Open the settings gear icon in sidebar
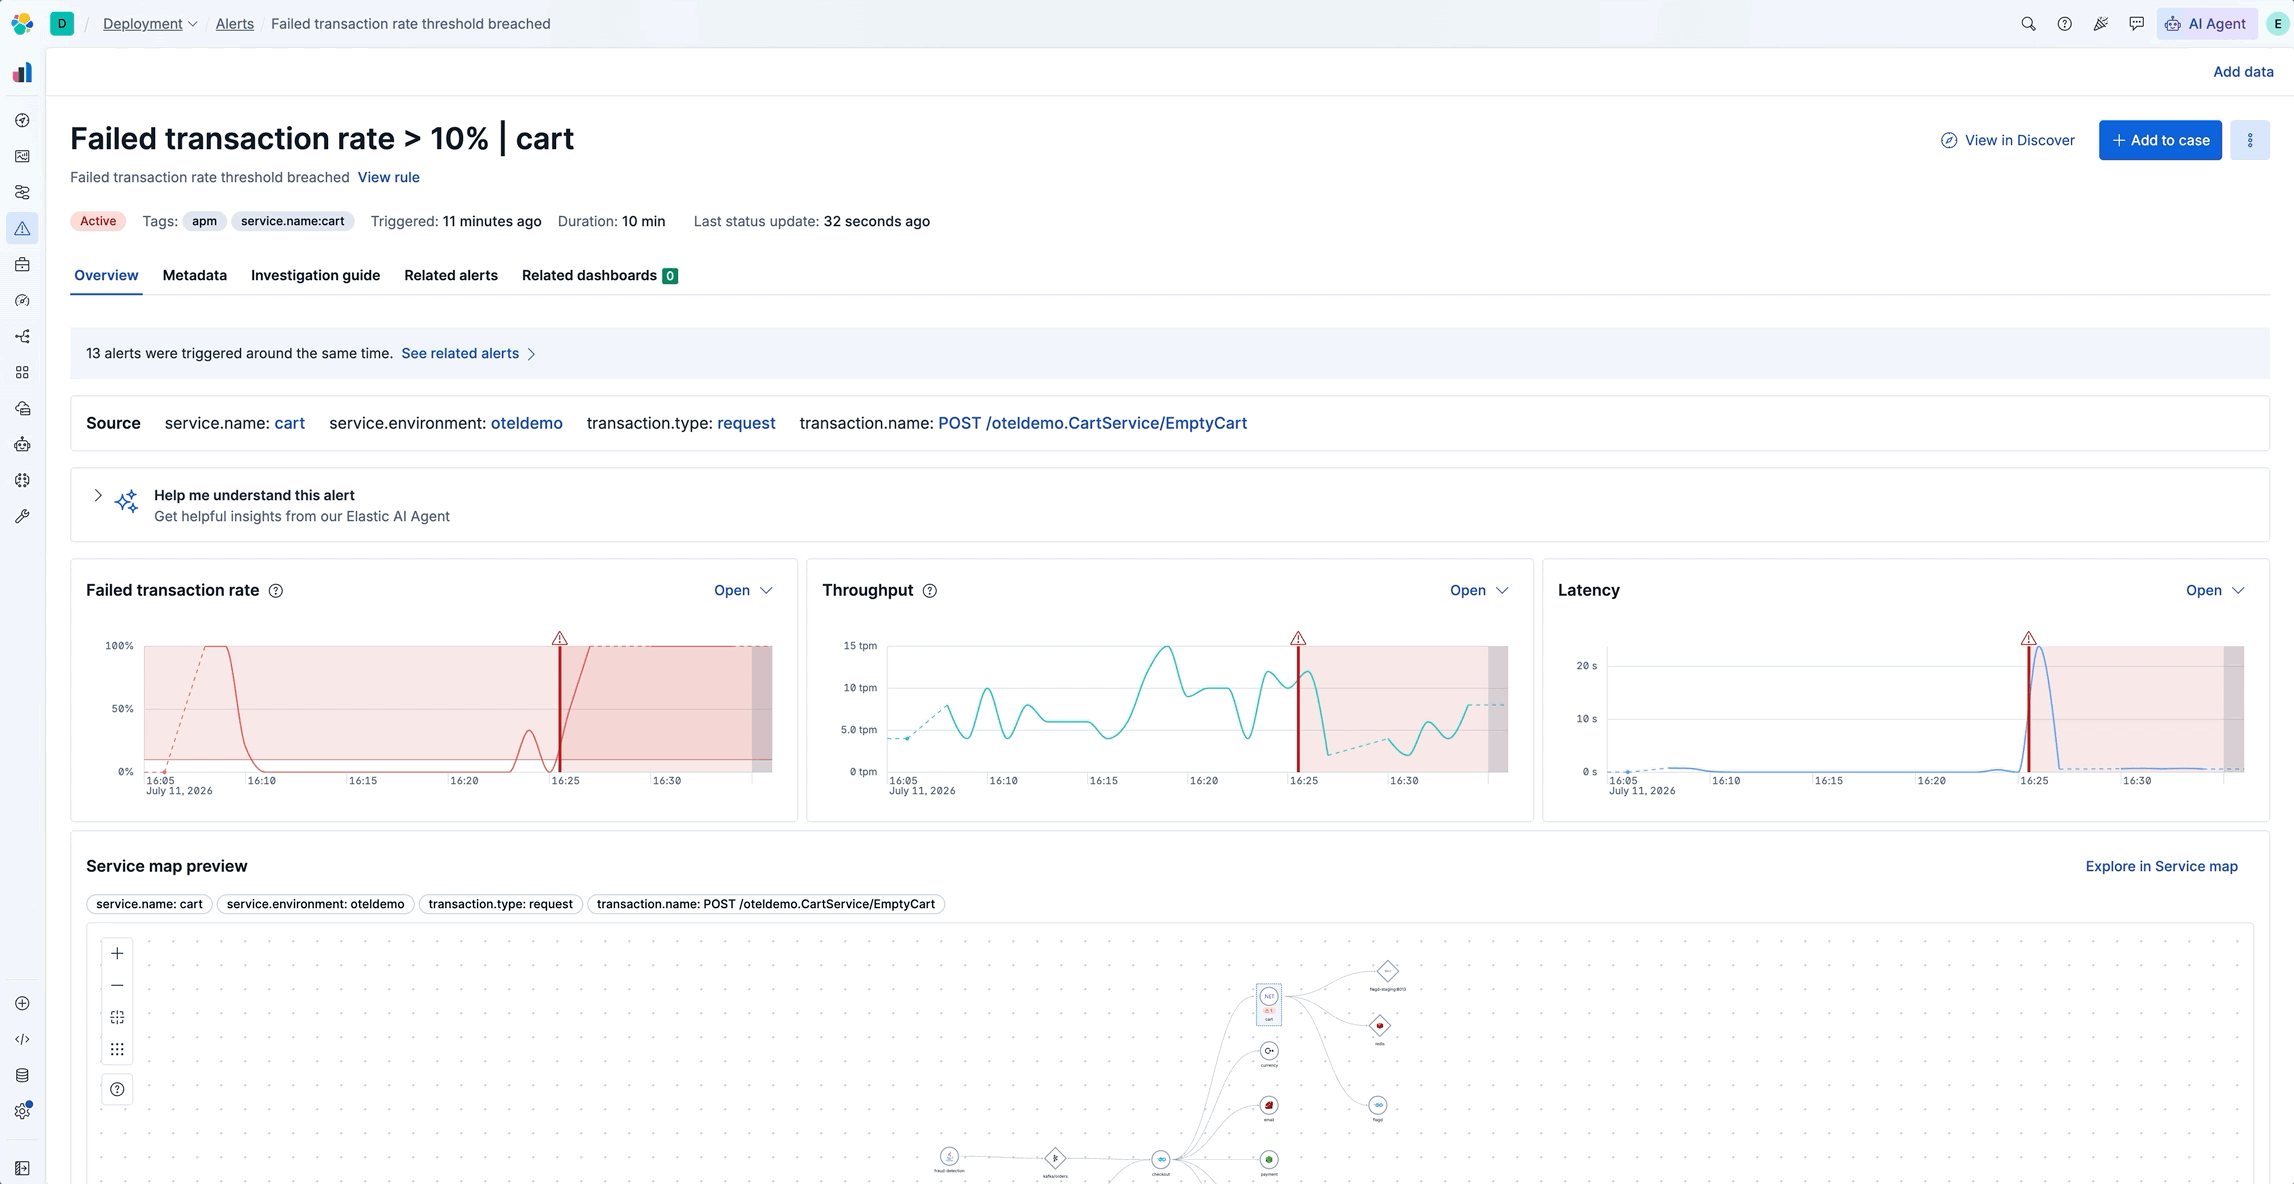 (x=22, y=1112)
